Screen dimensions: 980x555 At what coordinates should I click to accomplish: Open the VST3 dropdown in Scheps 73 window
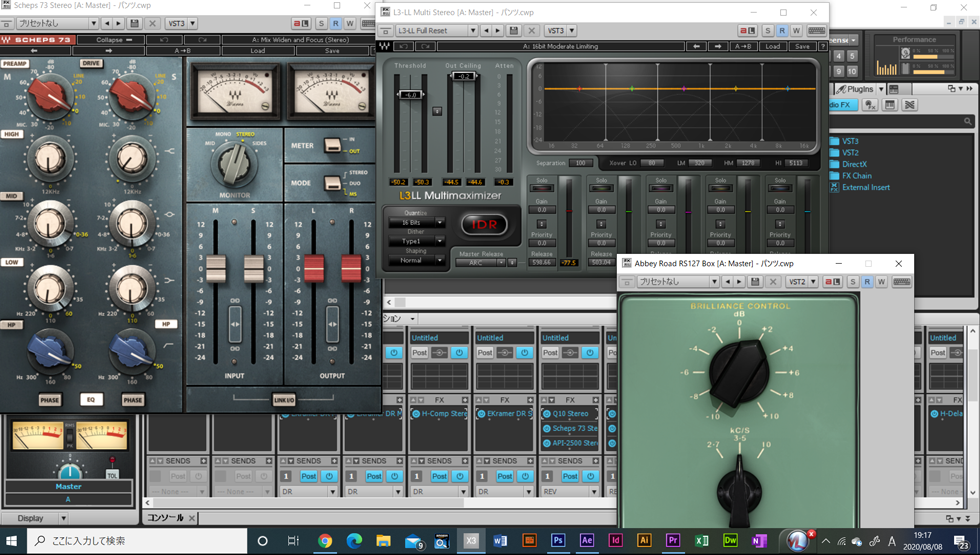tap(192, 23)
